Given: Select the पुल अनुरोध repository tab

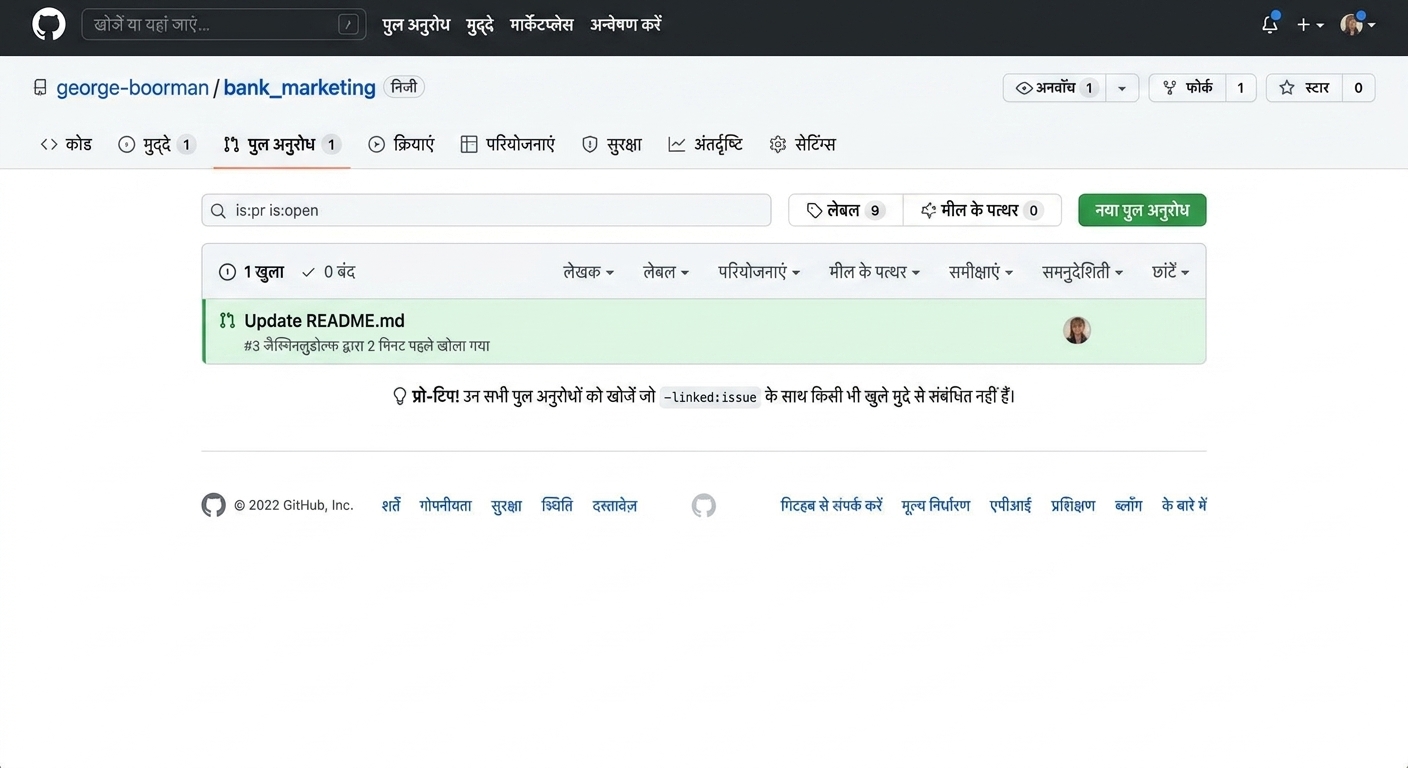Looking at the screenshot, I should point(281,144).
